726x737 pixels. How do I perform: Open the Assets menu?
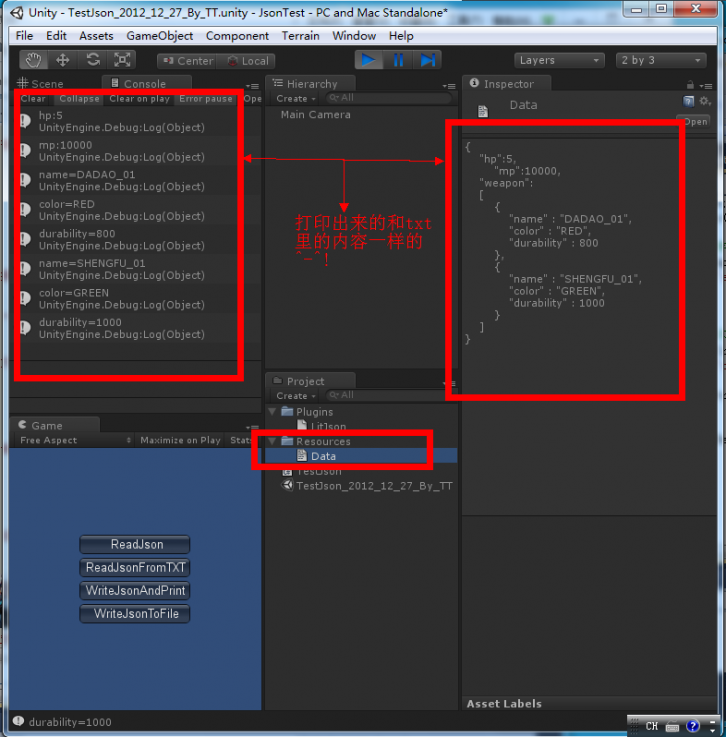pyautogui.click(x=96, y=36)
